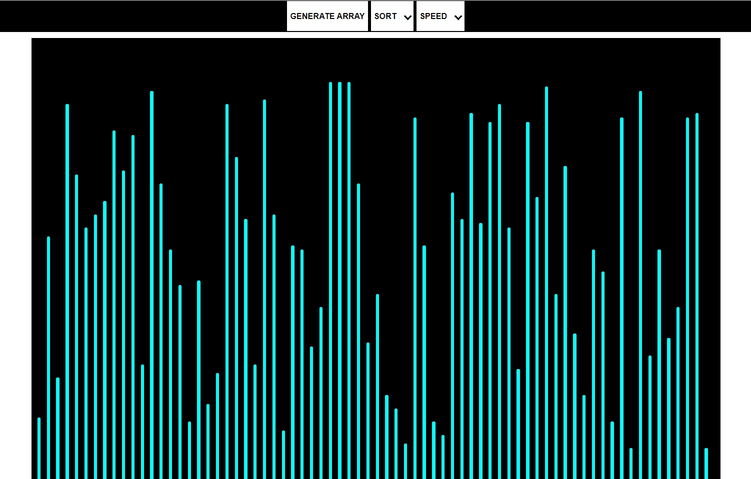Click the chevron arrow beside SORT
Viewport: 751px width, 479px height.
coord(407,18)
